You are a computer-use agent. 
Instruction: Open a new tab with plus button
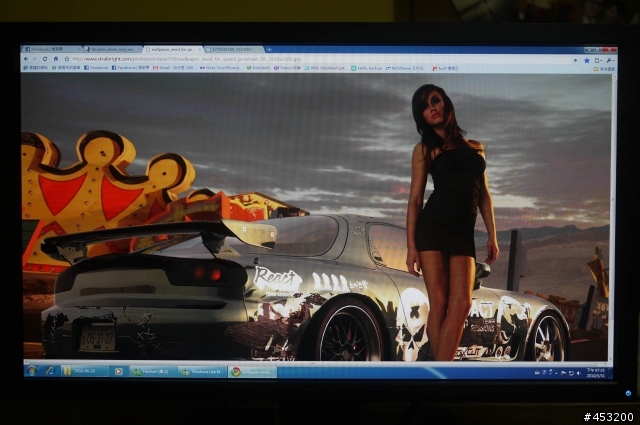[269, 49]
